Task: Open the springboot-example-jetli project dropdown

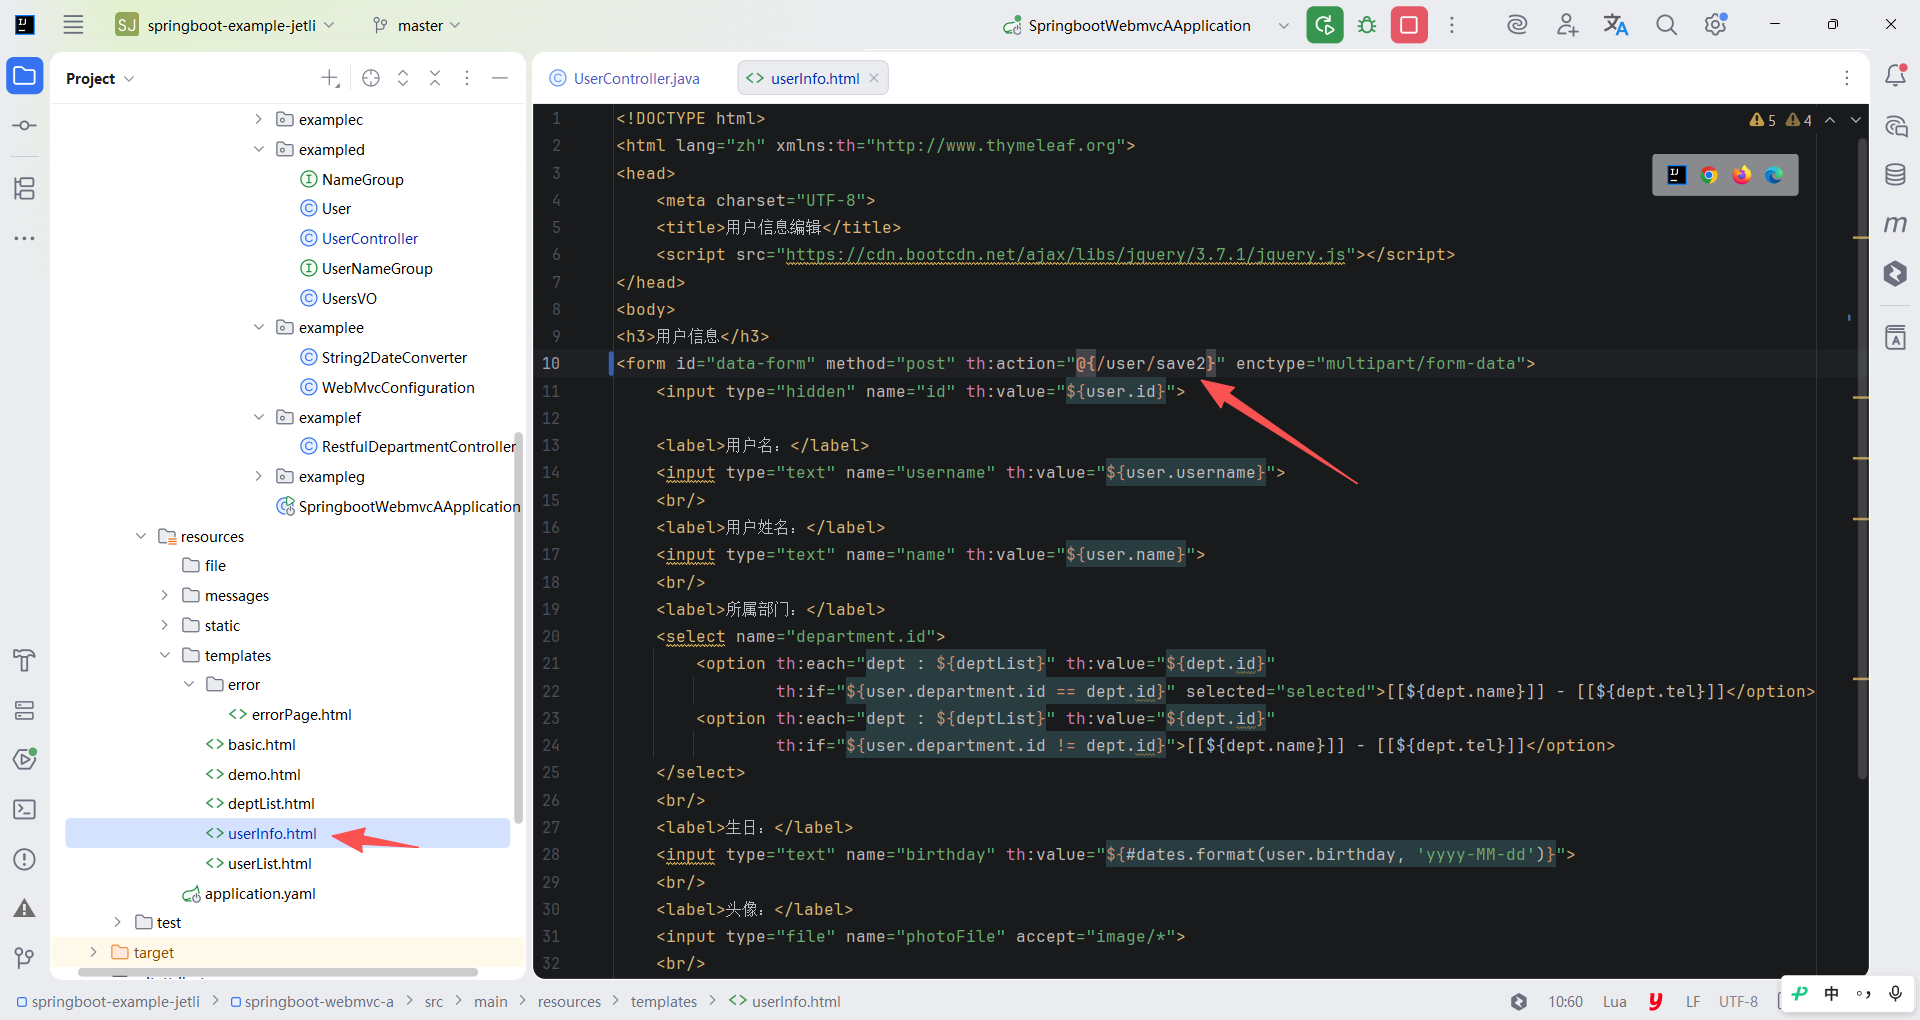Action: [225, 25]
